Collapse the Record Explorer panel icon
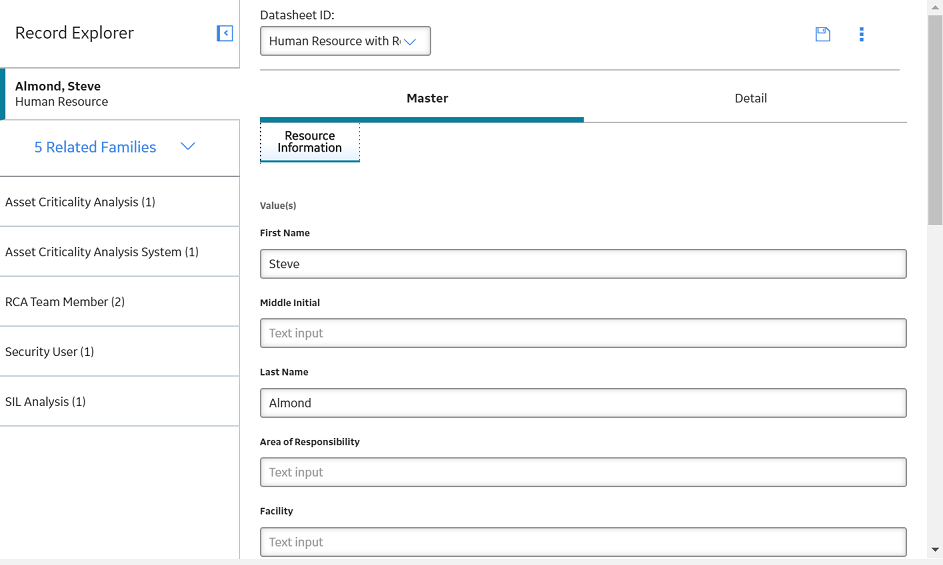 coord(225,33)
